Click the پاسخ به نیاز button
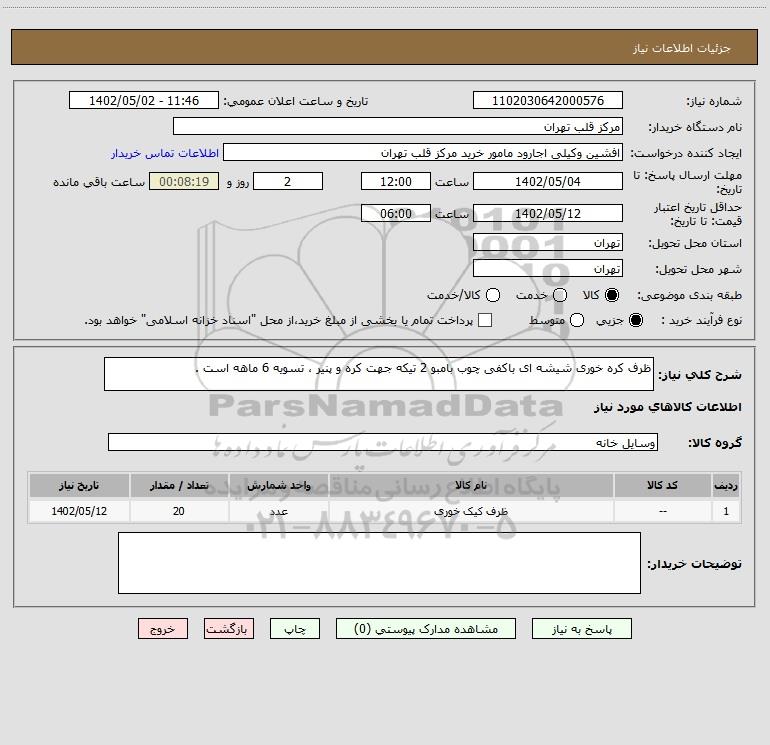Viewport: 770px width, 745px height. point(582,629)
